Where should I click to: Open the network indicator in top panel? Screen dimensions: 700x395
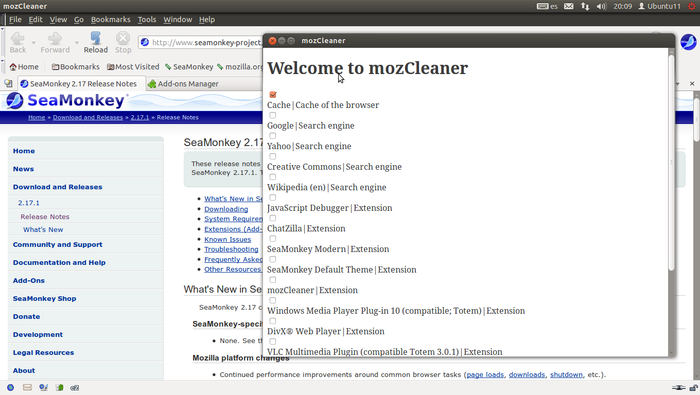[585, 6]
